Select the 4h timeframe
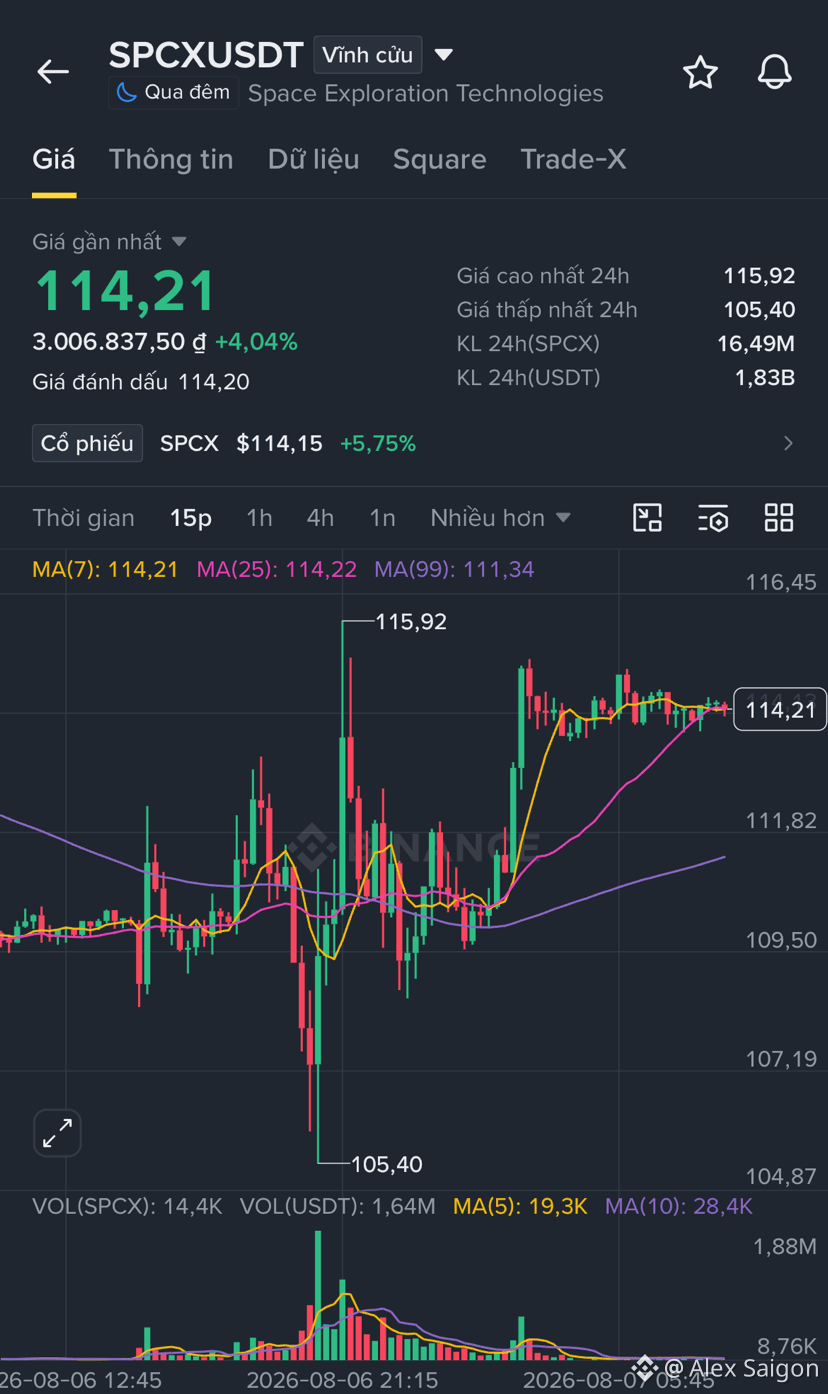The height and width of the screenshot is (1394, 828). 320,518
